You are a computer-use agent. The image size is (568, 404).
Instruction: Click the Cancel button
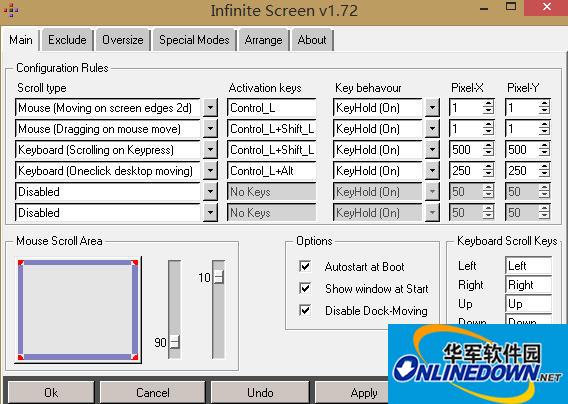(x=153, y=392)
